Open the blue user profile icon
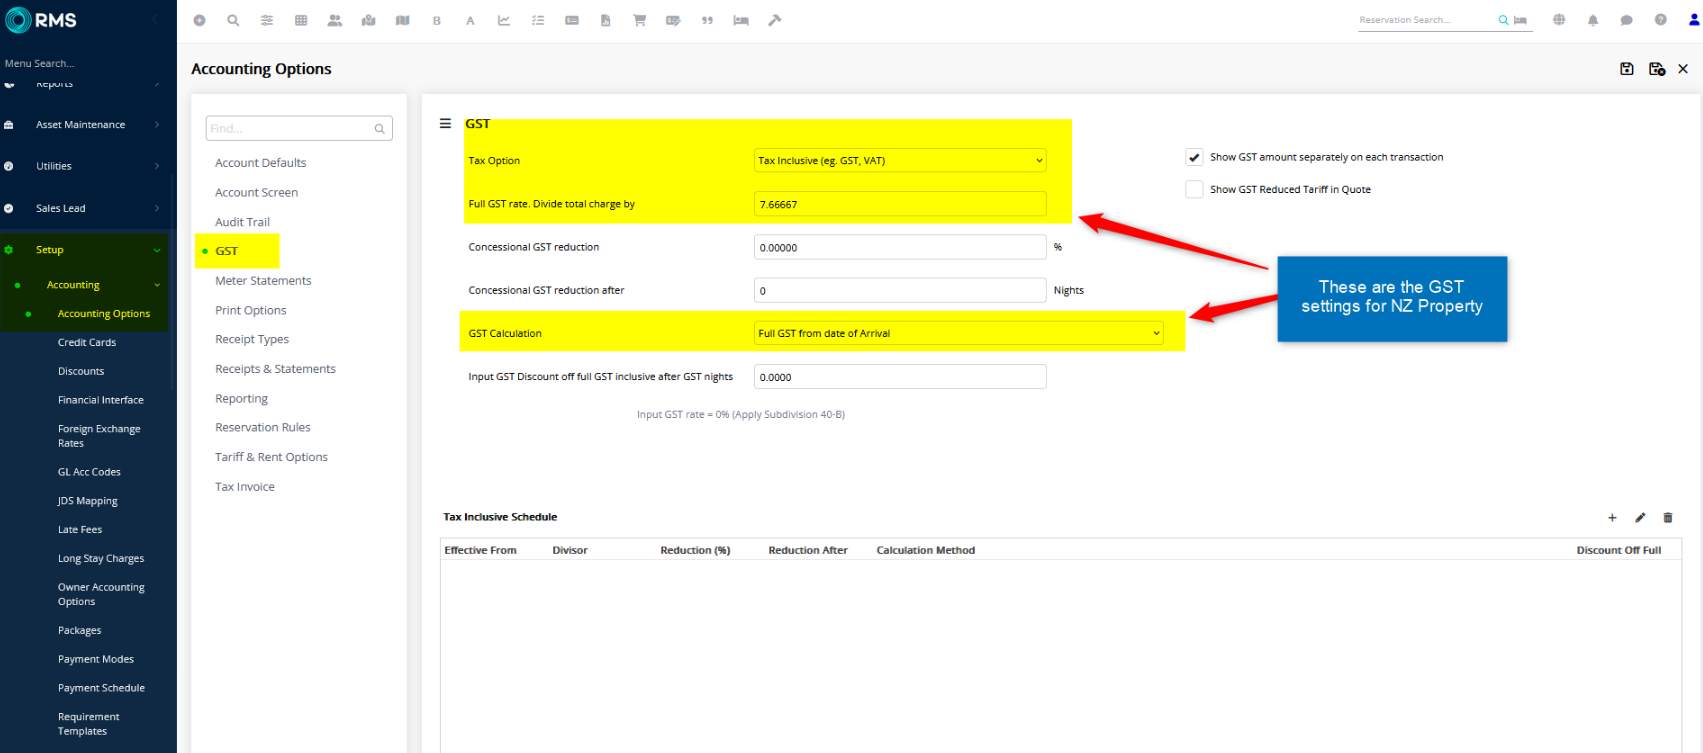Viewport: 1703px width, 753px height. (x=1694, y=20)
